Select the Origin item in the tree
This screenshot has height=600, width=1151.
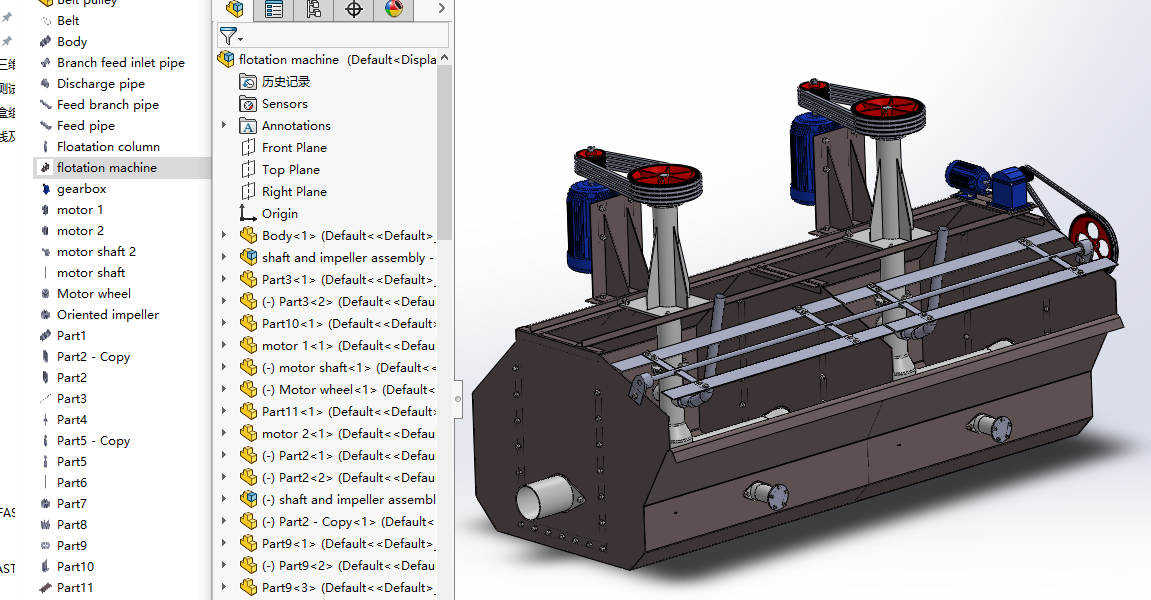click(x=279, y=214)
